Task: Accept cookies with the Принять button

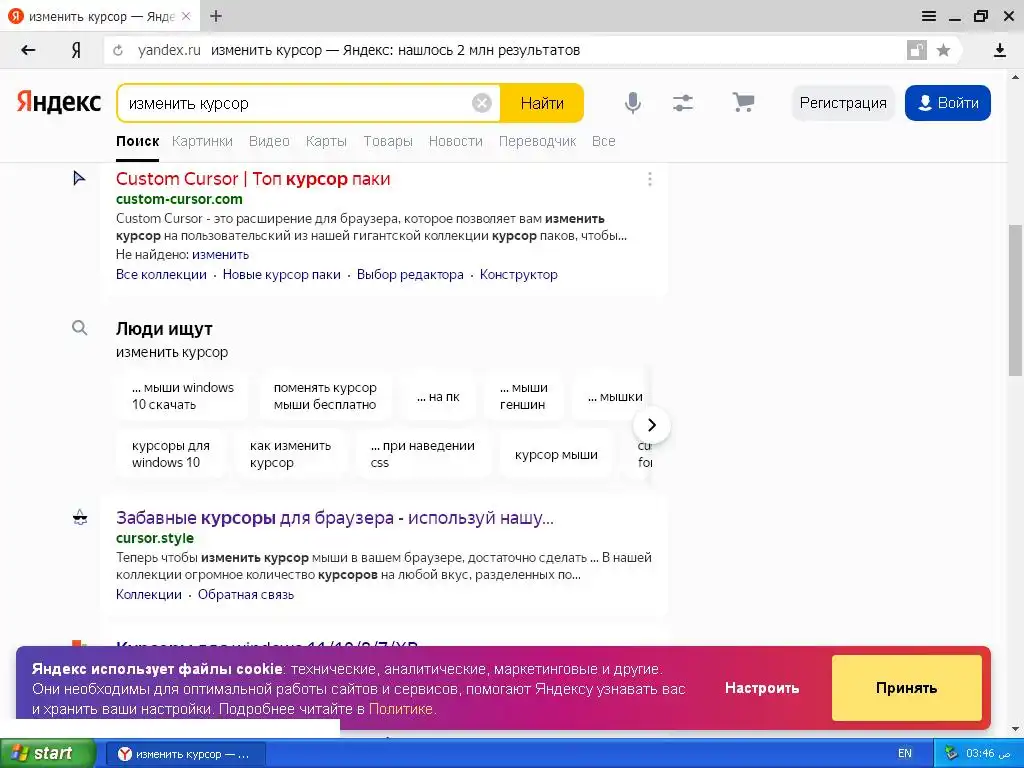Action: pos(906,688)
